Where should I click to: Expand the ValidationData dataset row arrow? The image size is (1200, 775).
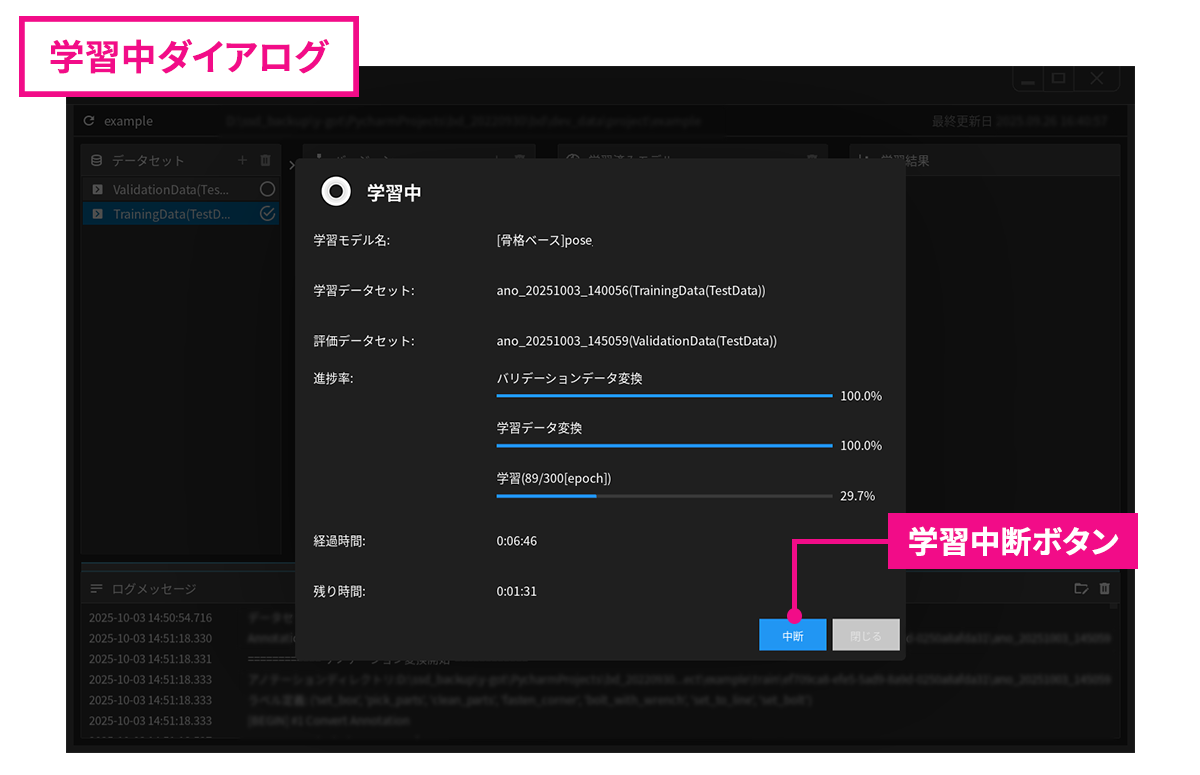pos(97,189)
